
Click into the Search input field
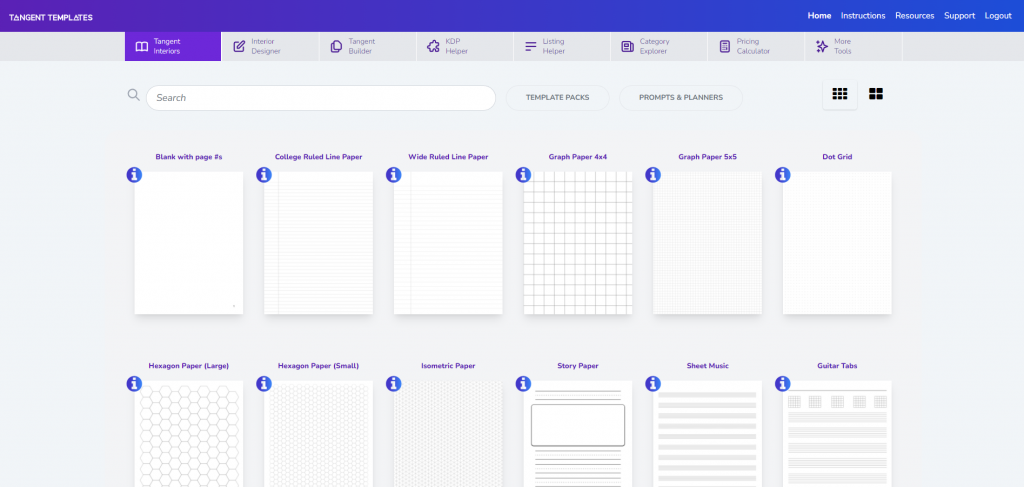320,98
